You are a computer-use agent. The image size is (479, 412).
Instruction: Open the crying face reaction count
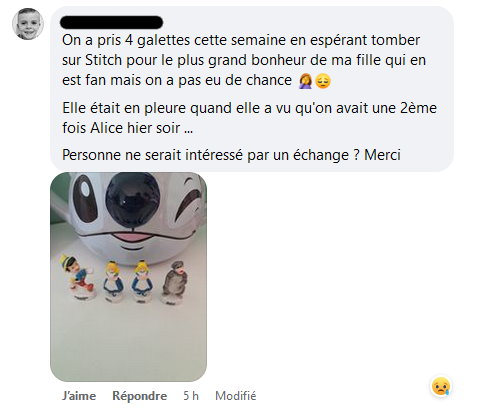click(441, 386)
